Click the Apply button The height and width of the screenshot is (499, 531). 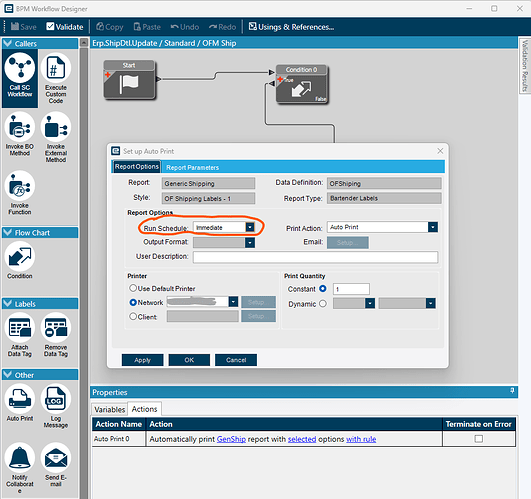142,360
